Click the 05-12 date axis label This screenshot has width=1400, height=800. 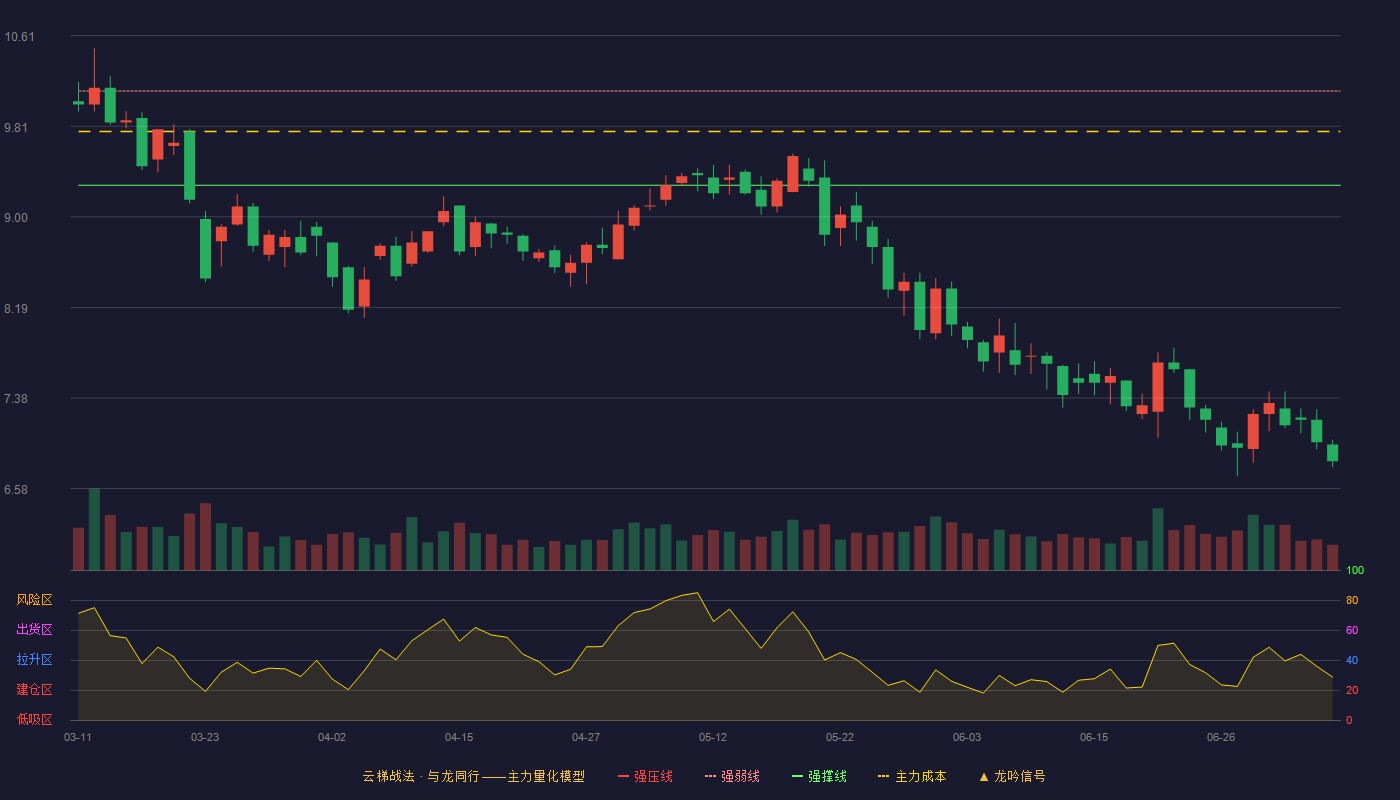click(713, 737)
